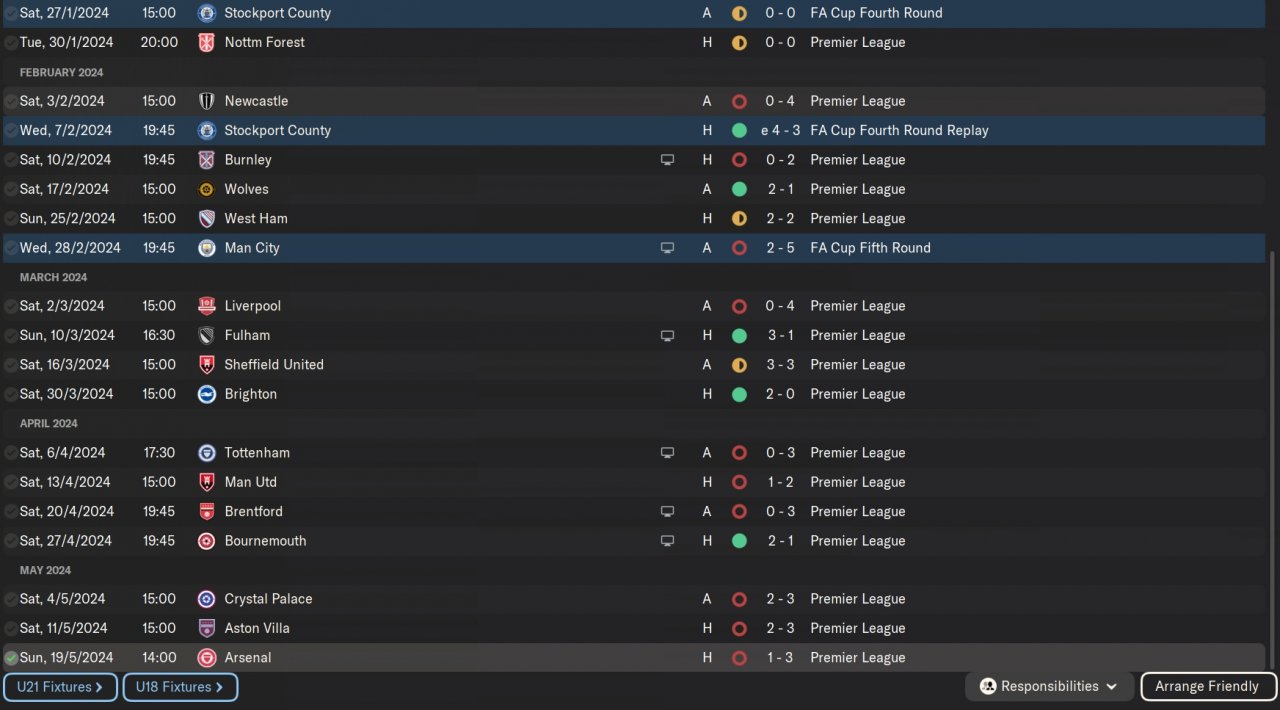Click the Premier League link for West Ham match
This screenshot has height=710, width=1280.
tap(857, 218)
